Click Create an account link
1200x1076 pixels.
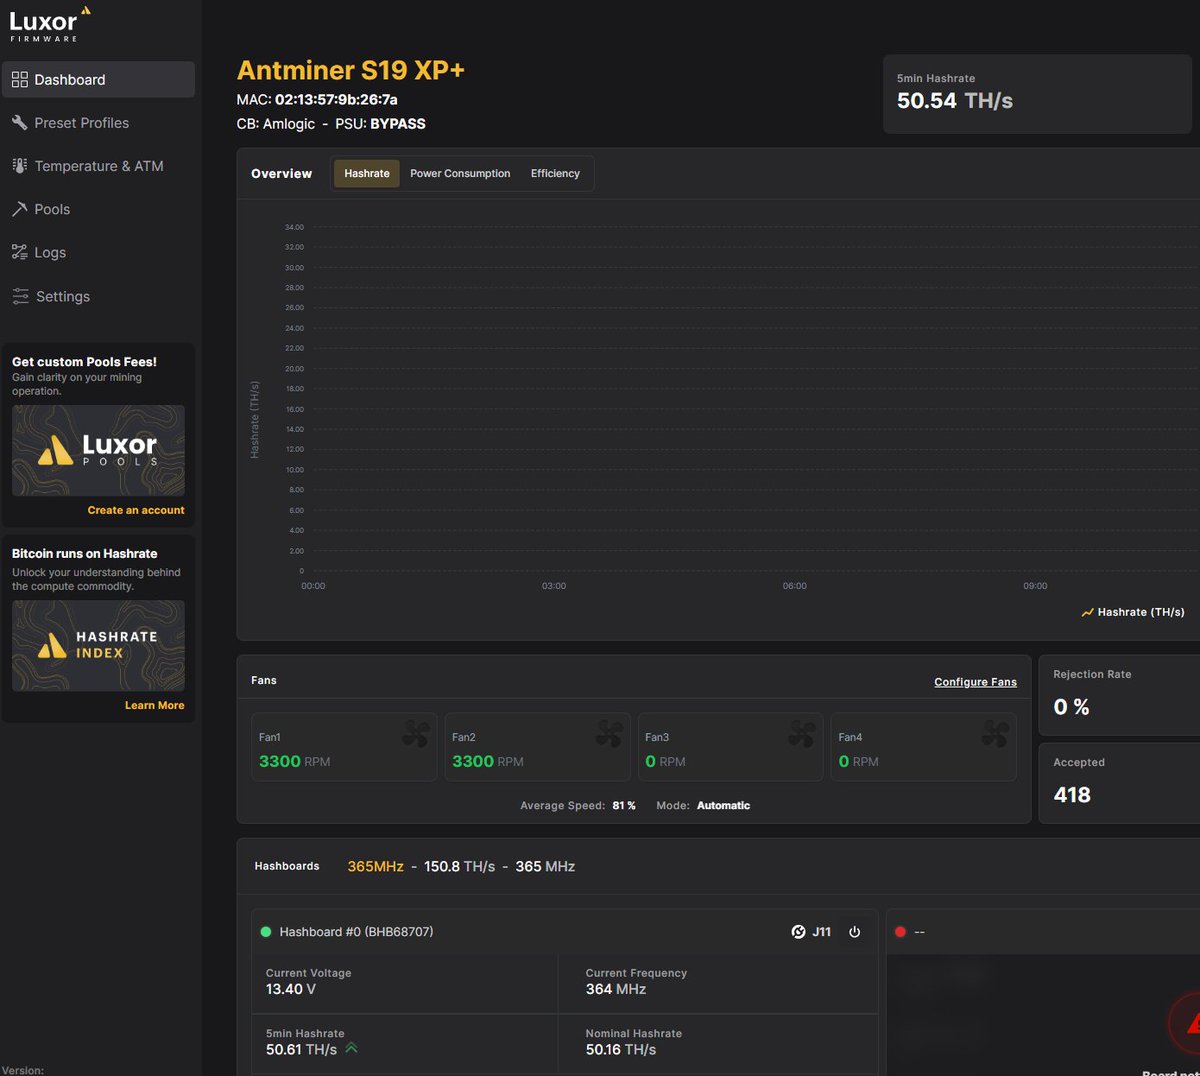tap(136, 510)
